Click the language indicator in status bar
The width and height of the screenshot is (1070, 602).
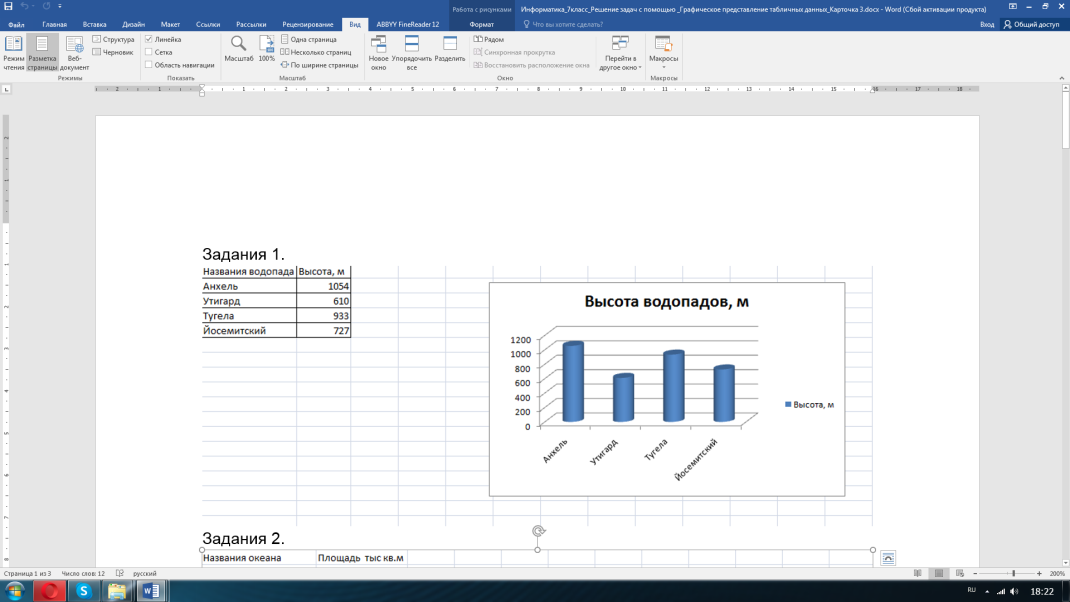click(145, 573)
